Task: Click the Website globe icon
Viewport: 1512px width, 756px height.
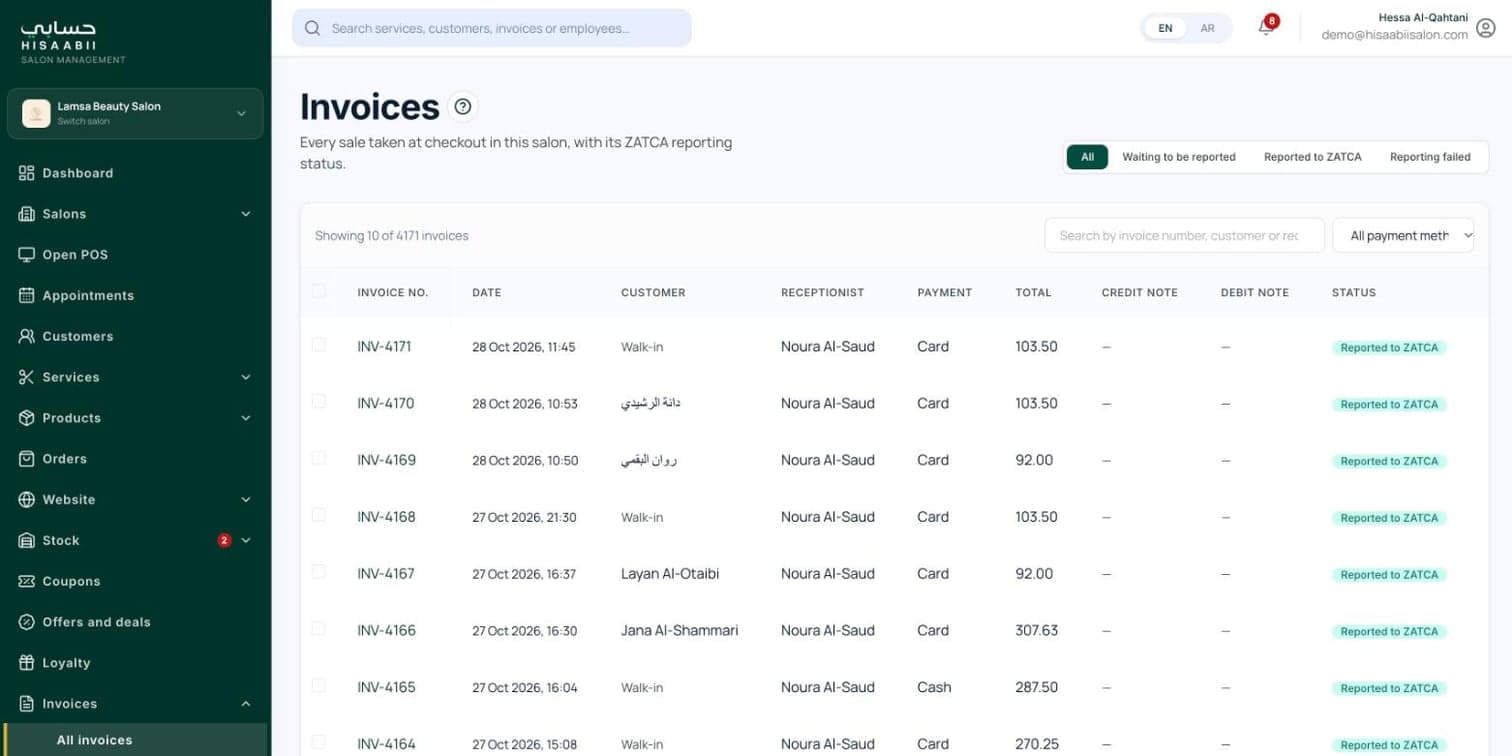Action: point(27,500)
